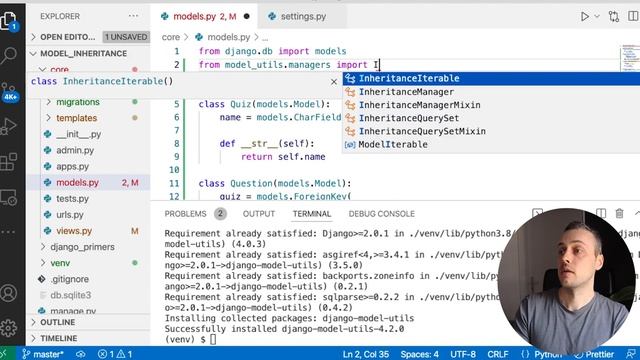Open admin.py in the explorer
Viewport: 640px width, 360px height.
point(75,150)
